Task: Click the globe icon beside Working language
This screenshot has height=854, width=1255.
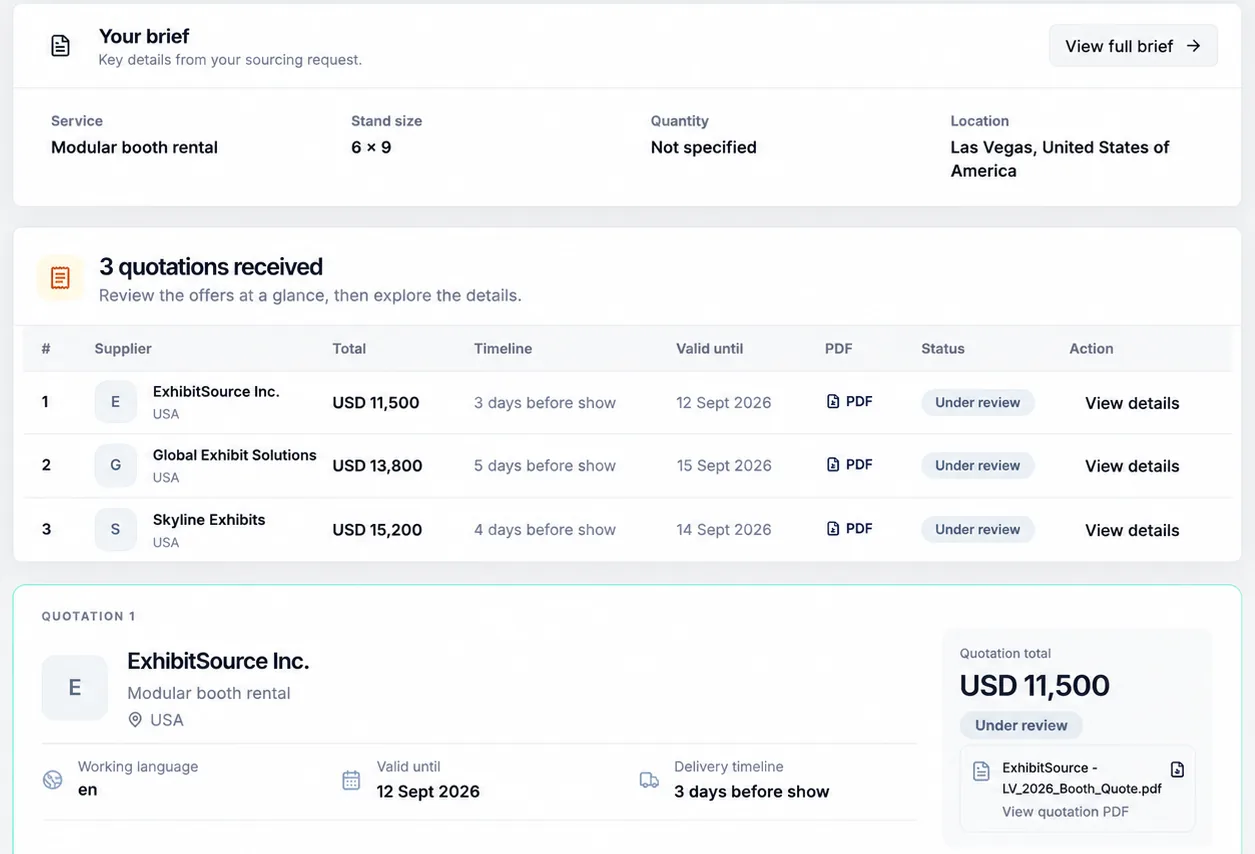Action: (53, 780)
